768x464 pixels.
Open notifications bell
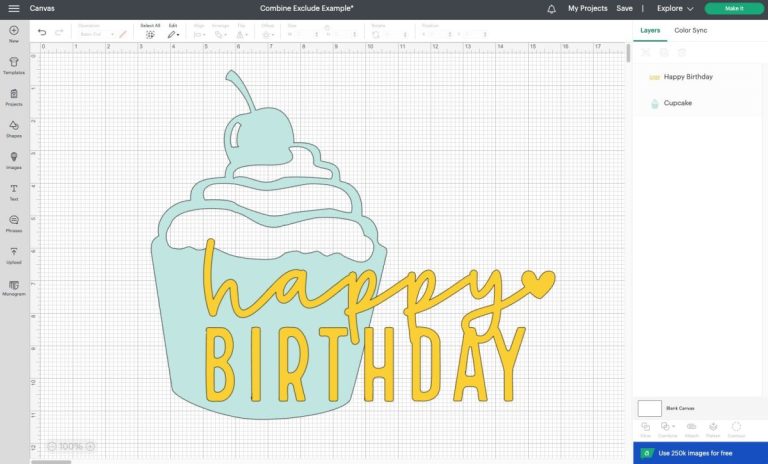[551, 8]
